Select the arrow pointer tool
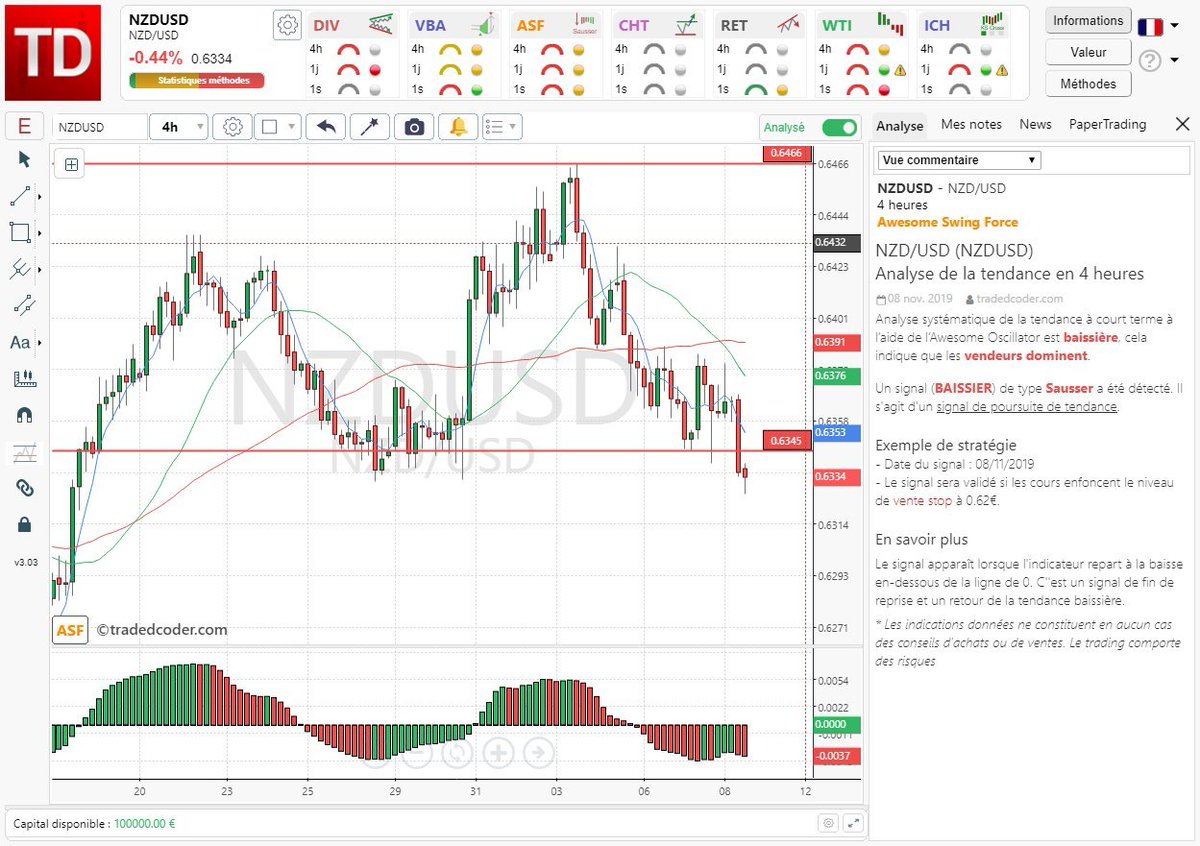The height and width of the screenshot is (846, 1200). 24,159
